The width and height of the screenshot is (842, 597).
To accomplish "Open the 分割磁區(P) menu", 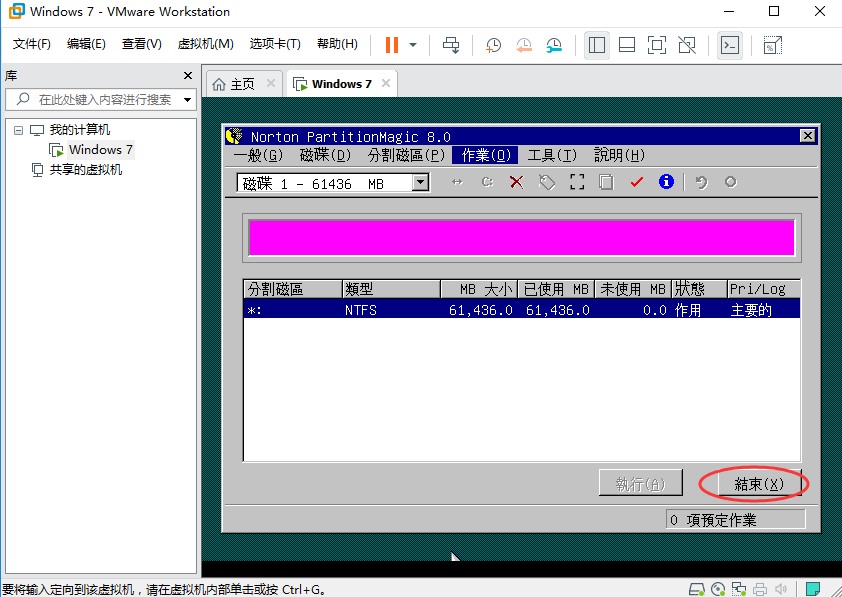I will point(407,155).
